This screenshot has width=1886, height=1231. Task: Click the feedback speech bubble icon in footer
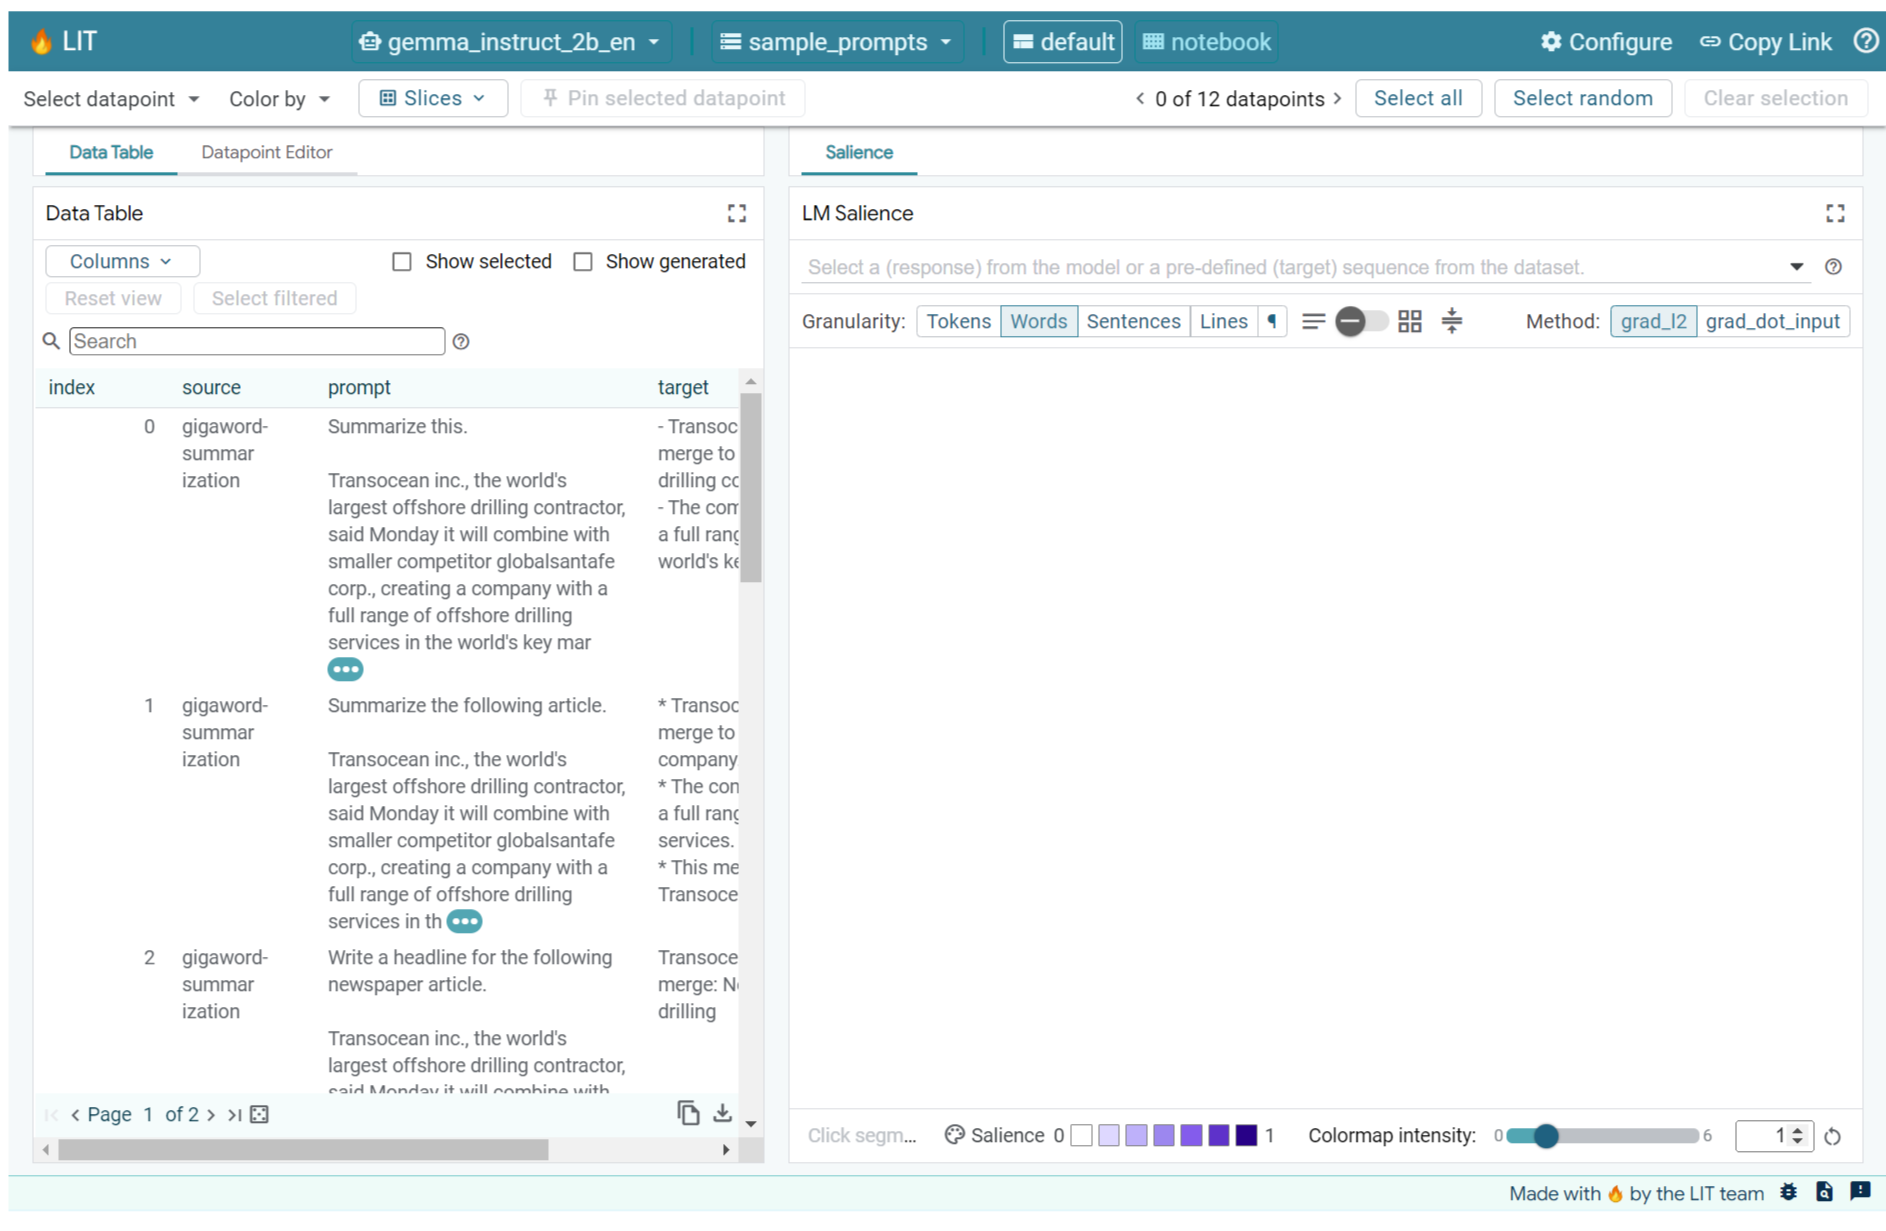1860,1192
